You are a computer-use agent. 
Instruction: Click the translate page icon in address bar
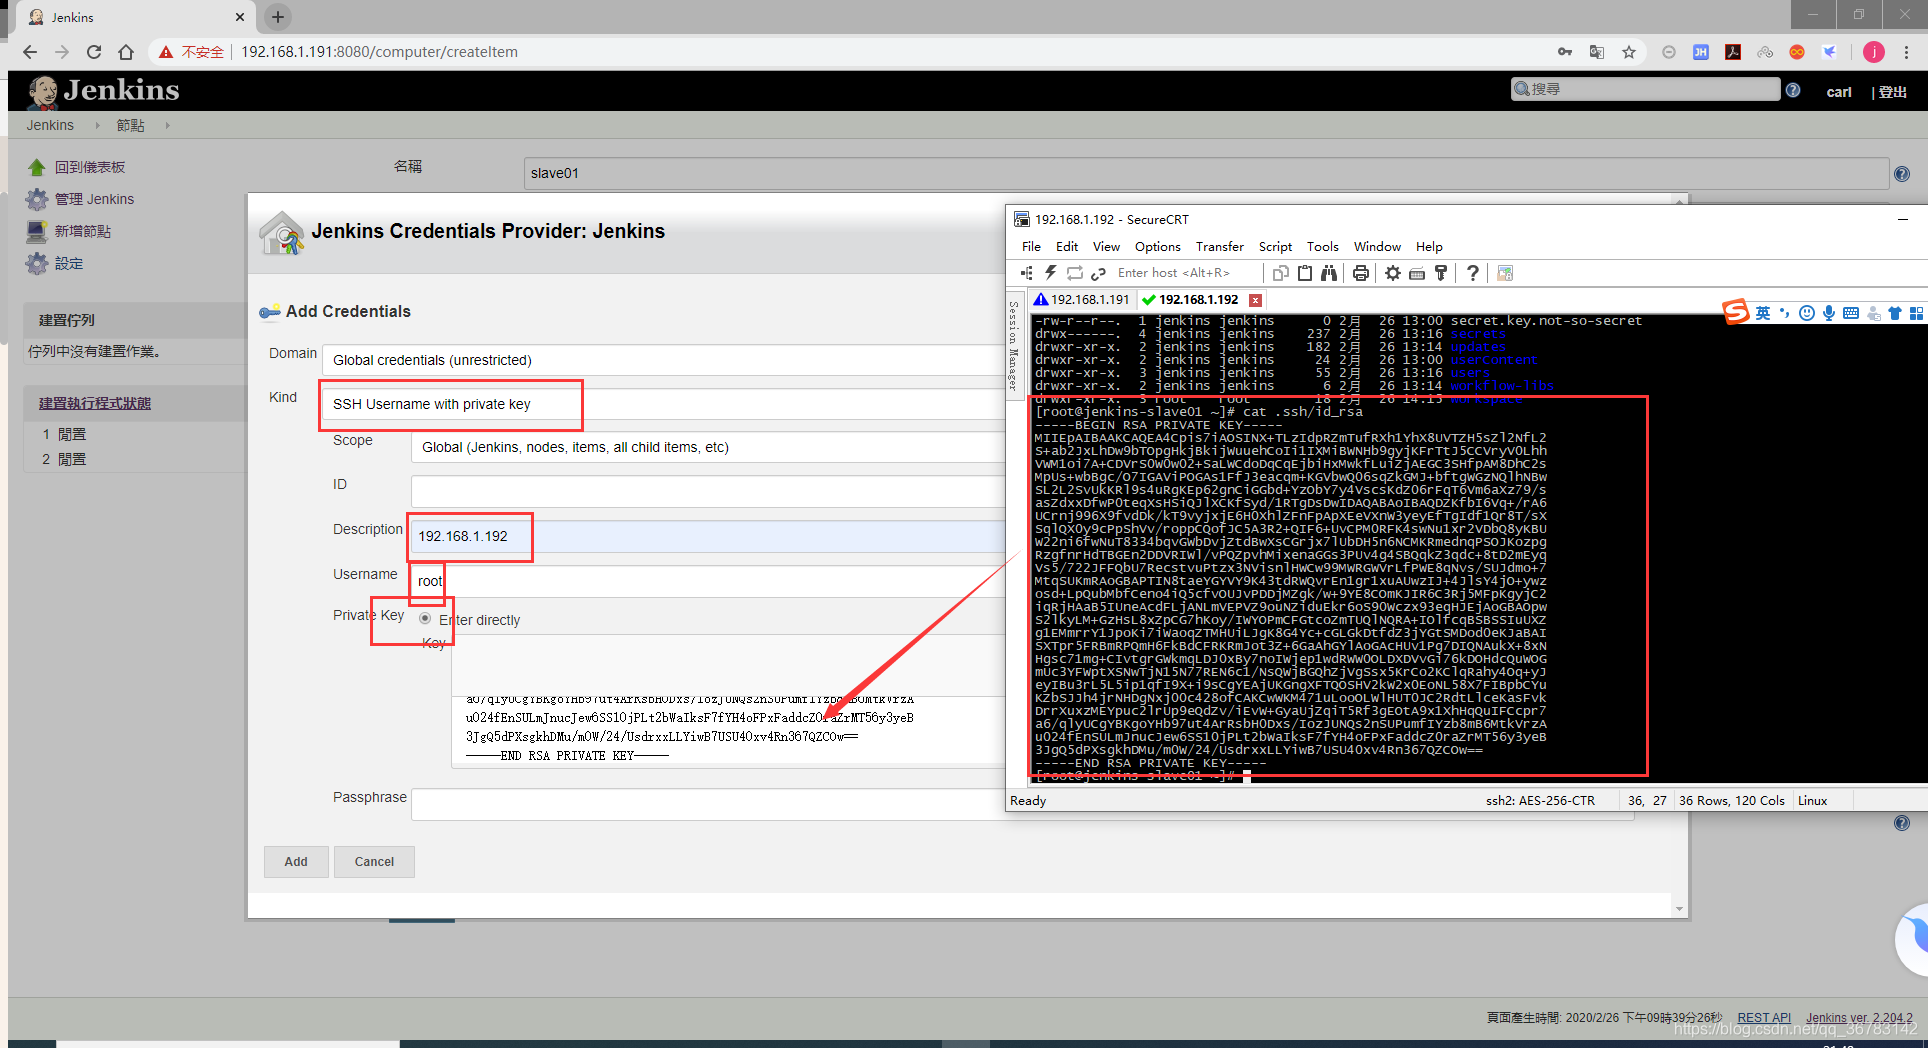pyautogui.click(x=1597, y=52)
